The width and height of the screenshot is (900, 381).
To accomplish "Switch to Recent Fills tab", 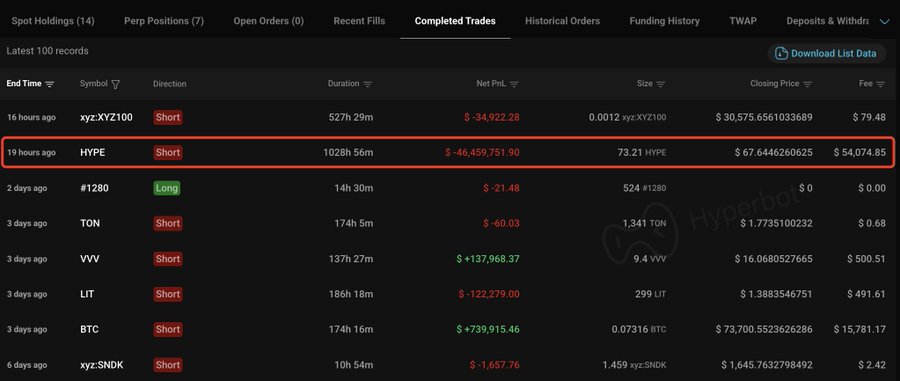I will [359, 21].
